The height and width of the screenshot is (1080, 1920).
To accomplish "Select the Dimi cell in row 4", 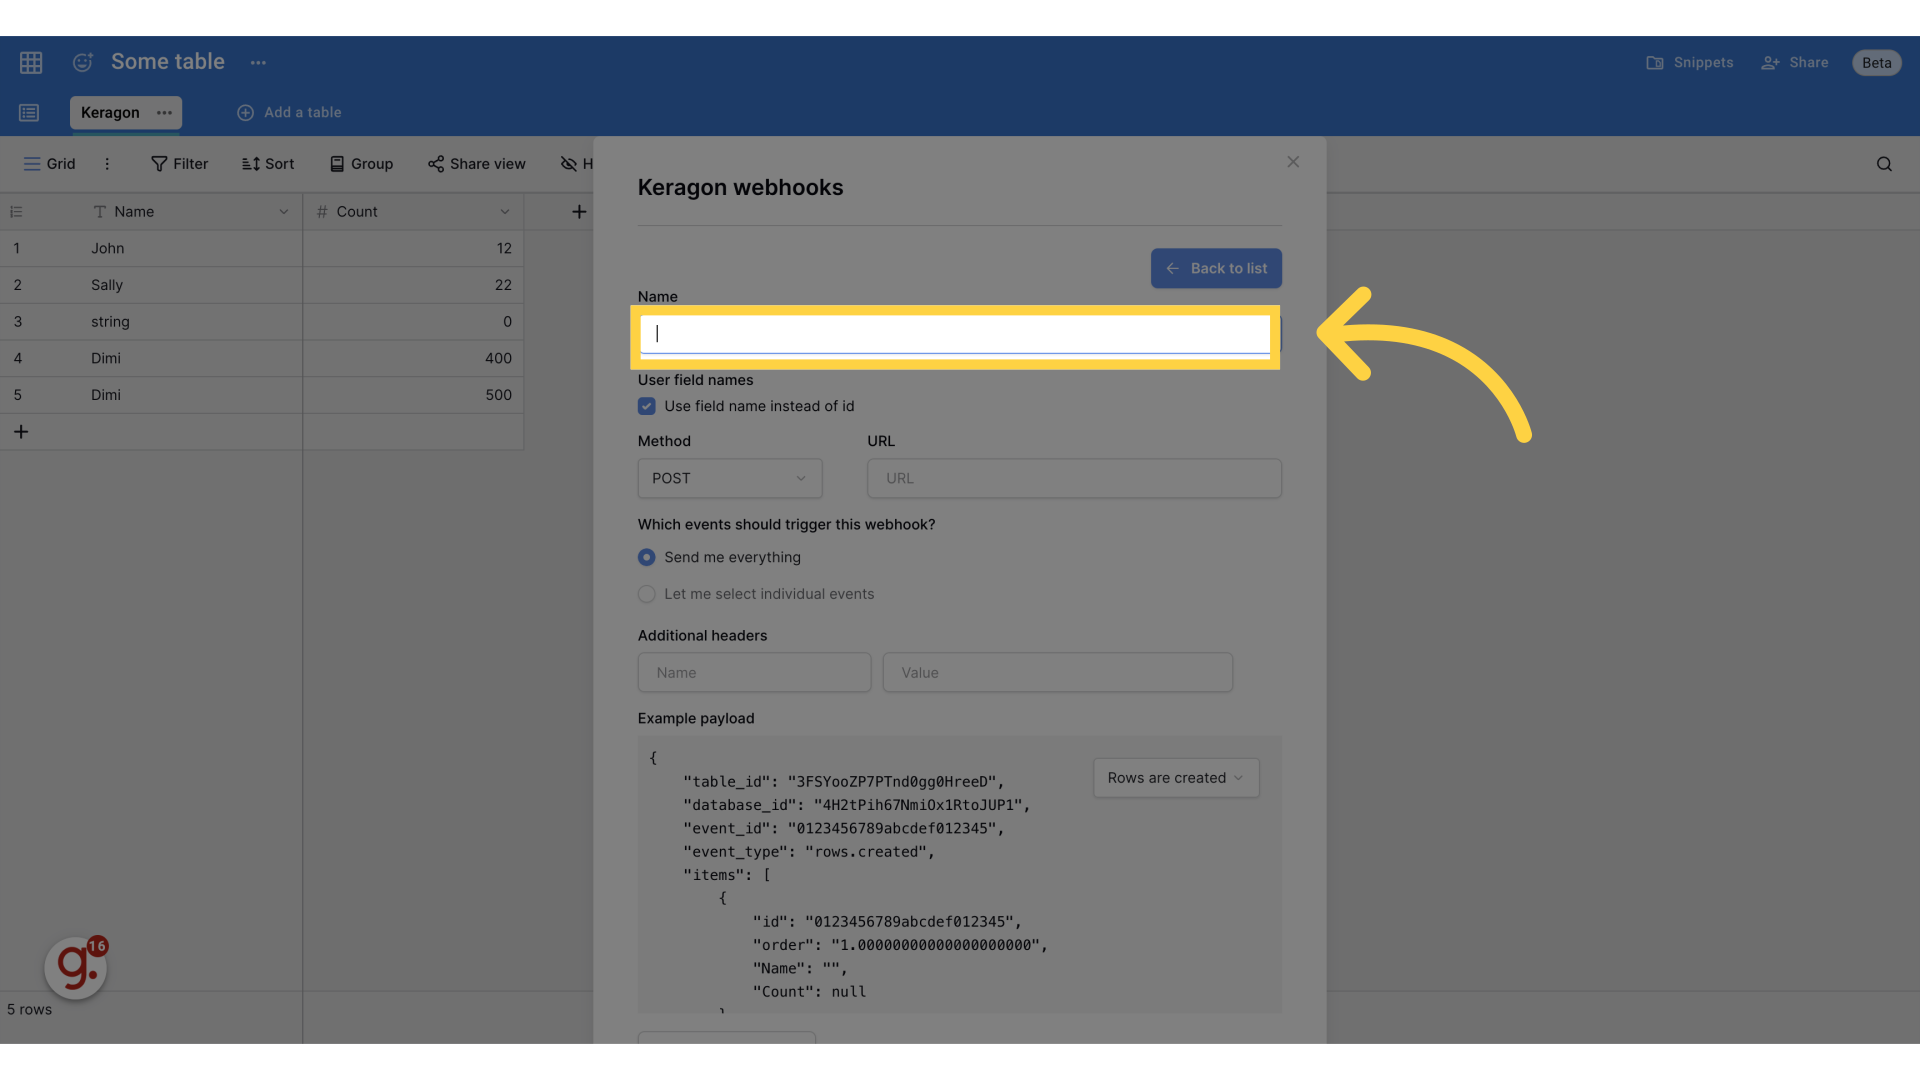I will click(x=193, y=358).
